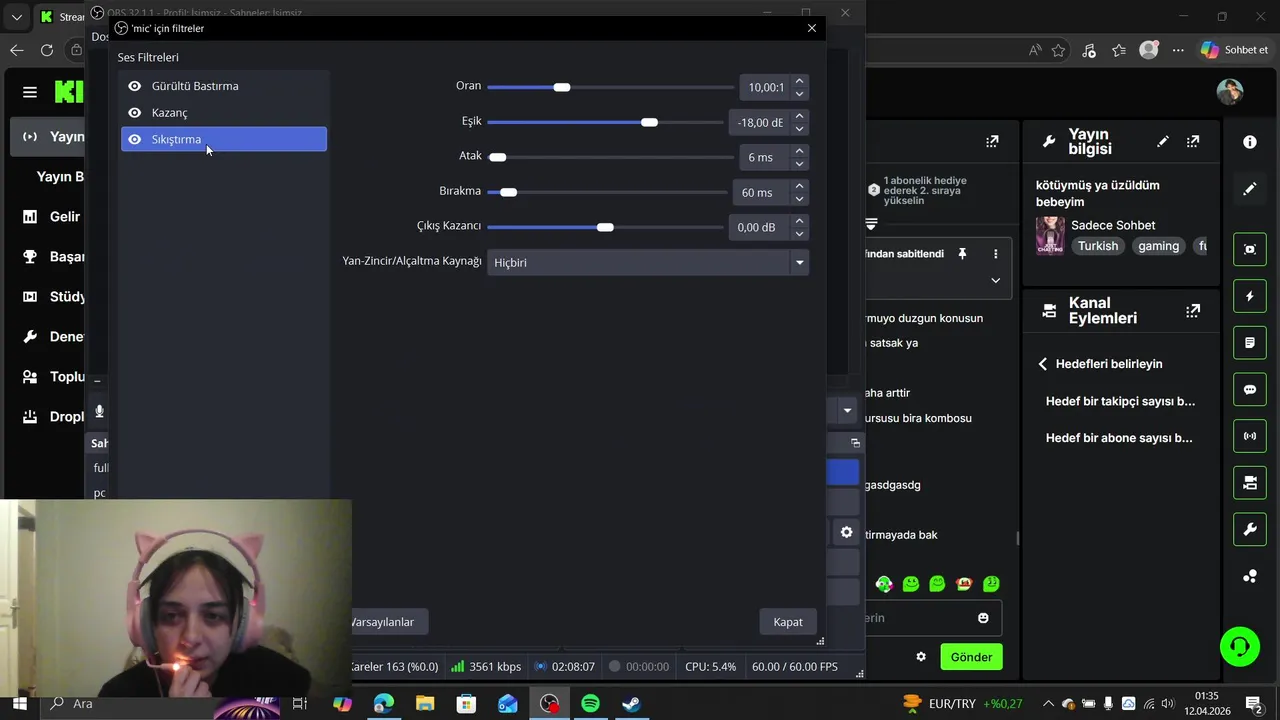
Task: Select the Gürültü Bastırma filter row
Action: click(x=224, y=86)
